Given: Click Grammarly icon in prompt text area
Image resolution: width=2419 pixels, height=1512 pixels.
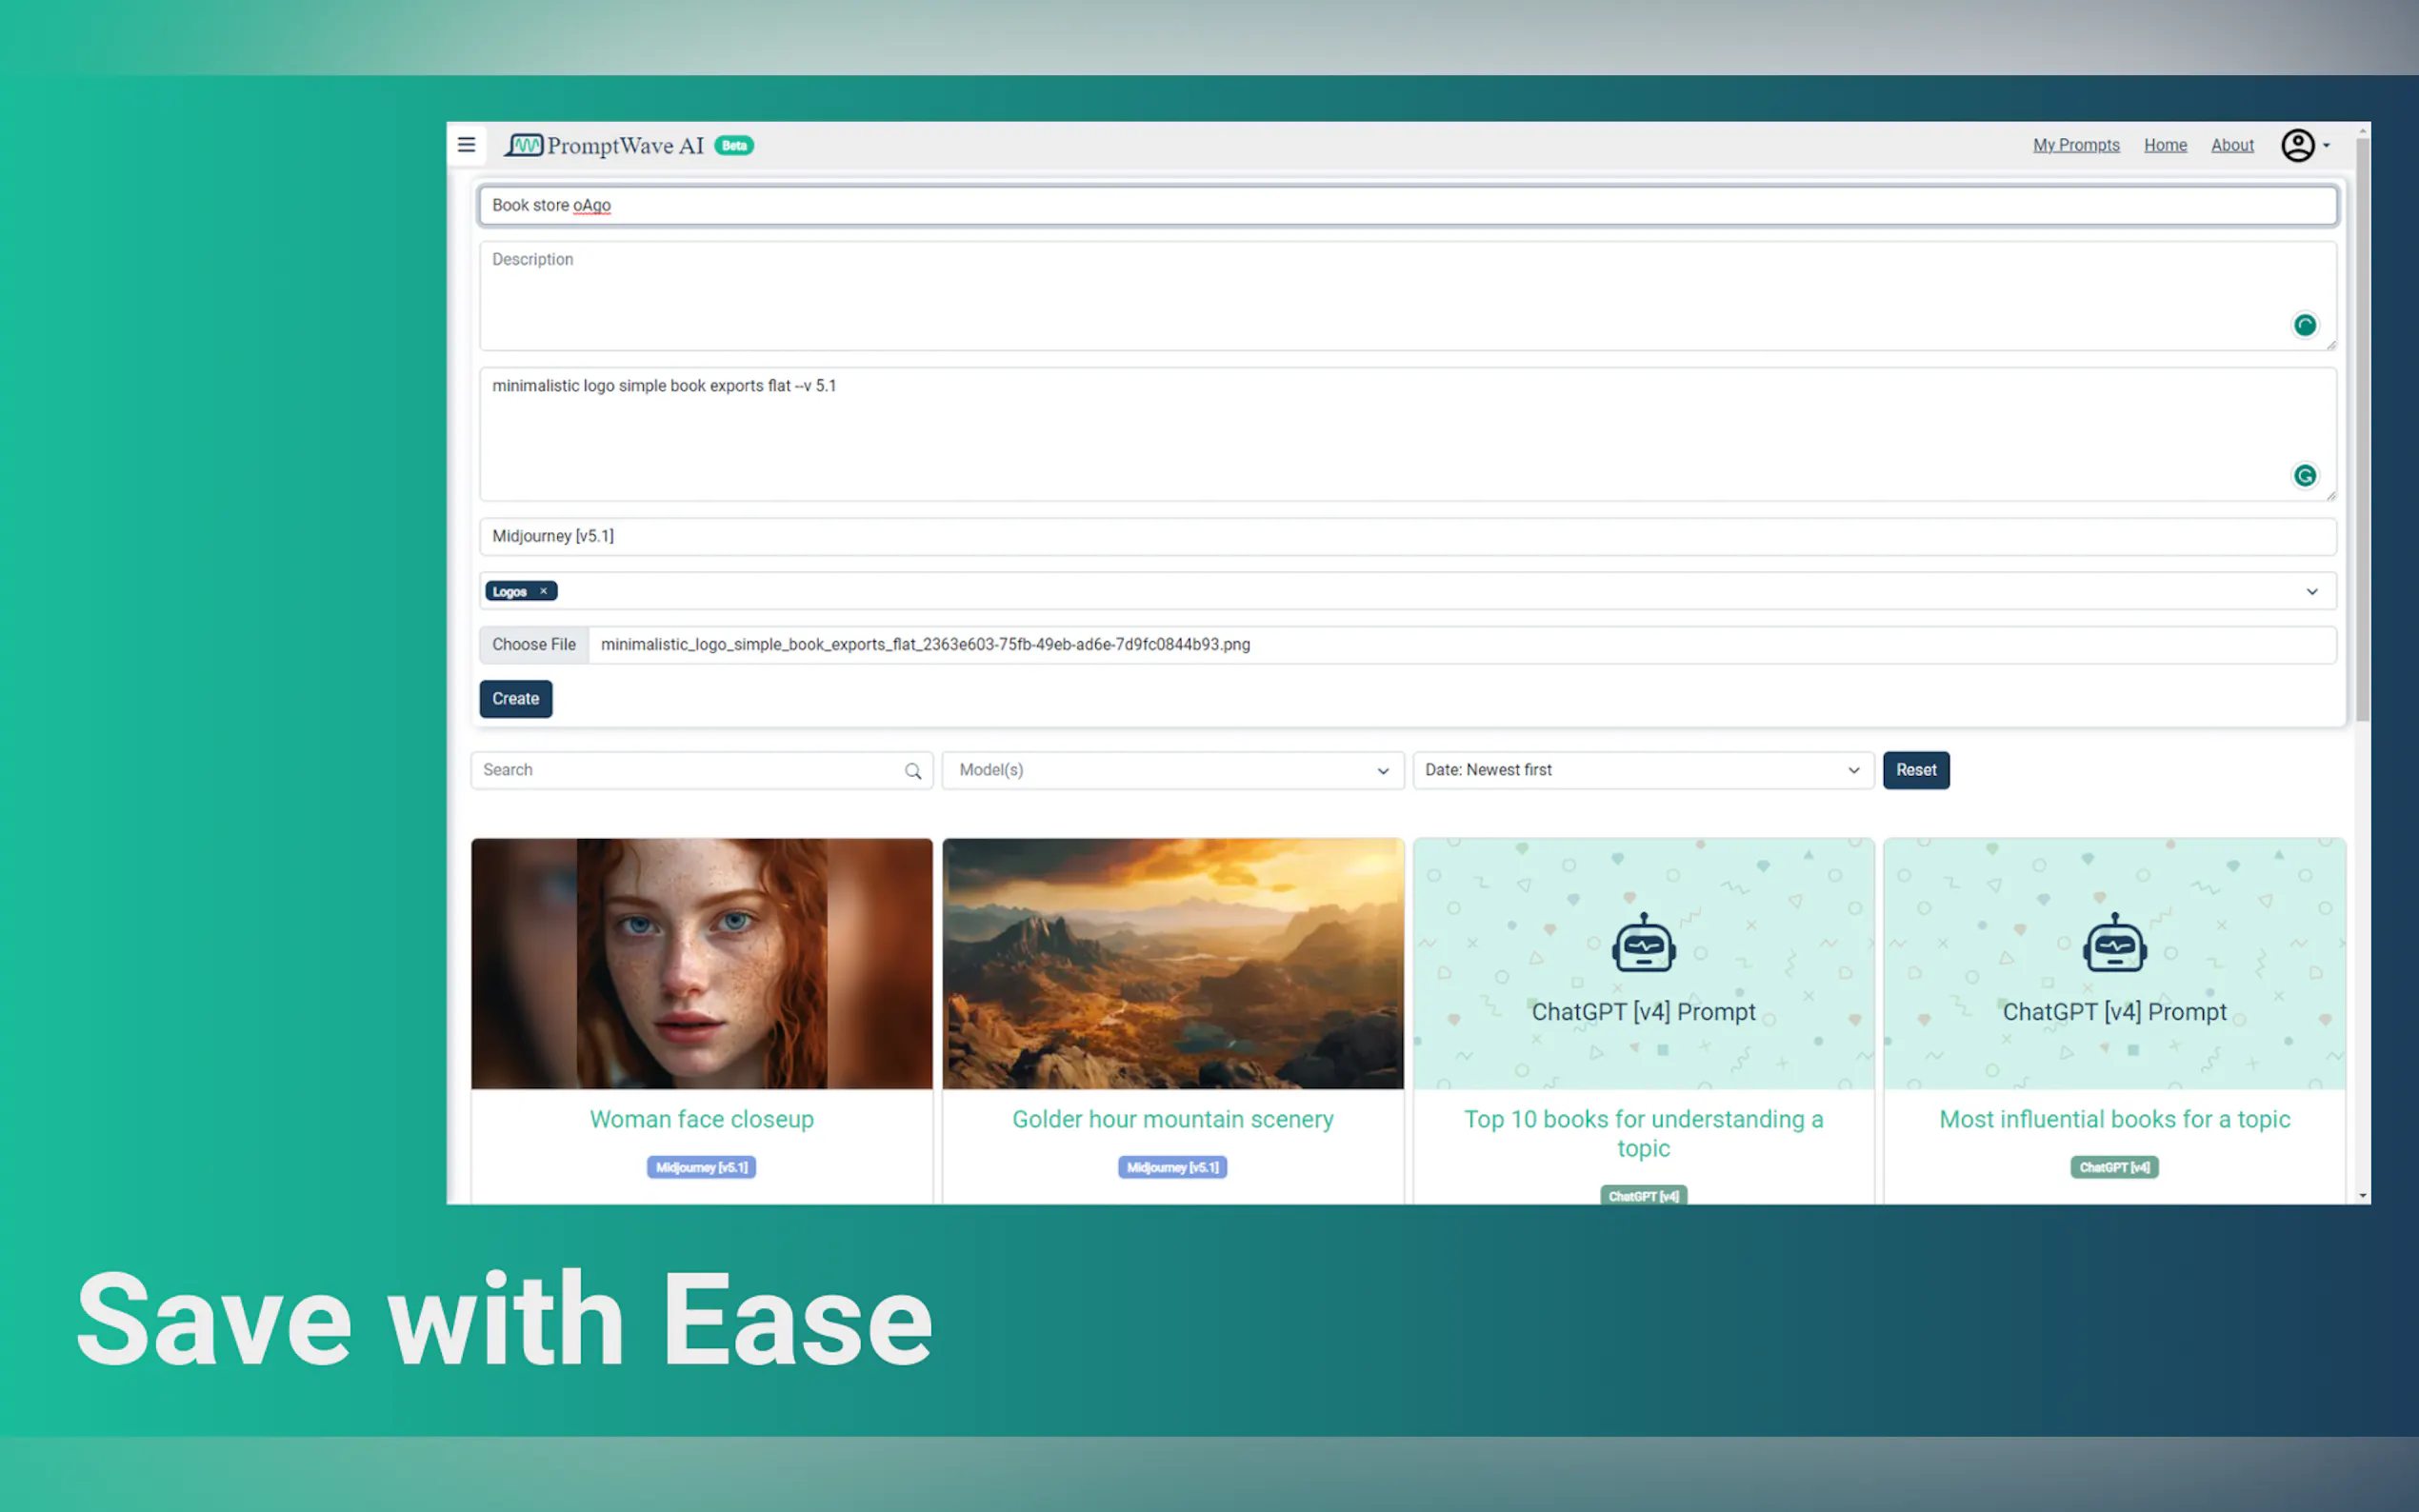Looking at the screenshot, I should click(2304, 476).
